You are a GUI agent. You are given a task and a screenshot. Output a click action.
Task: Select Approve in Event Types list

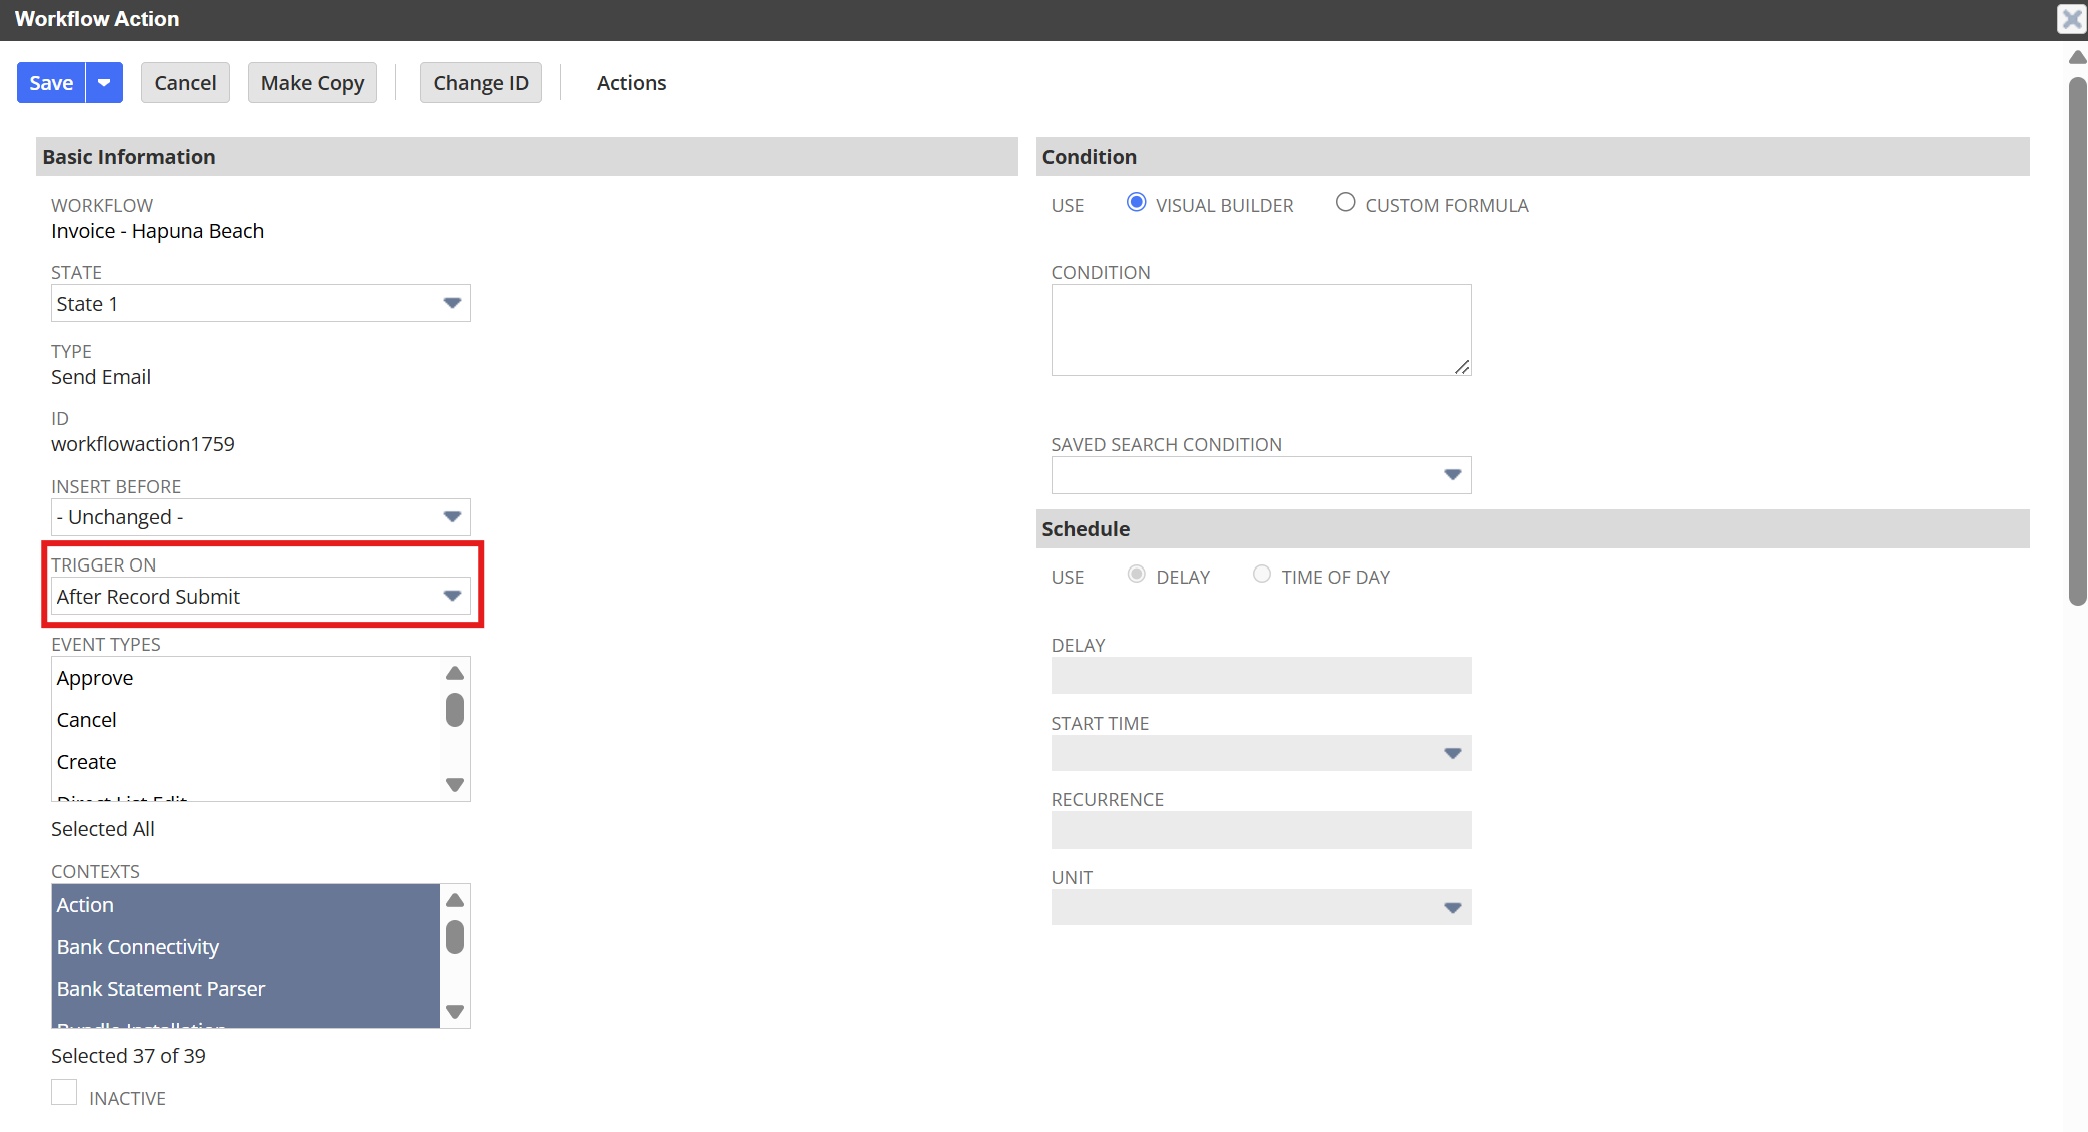pyautogui.click(x=95, y=678)
